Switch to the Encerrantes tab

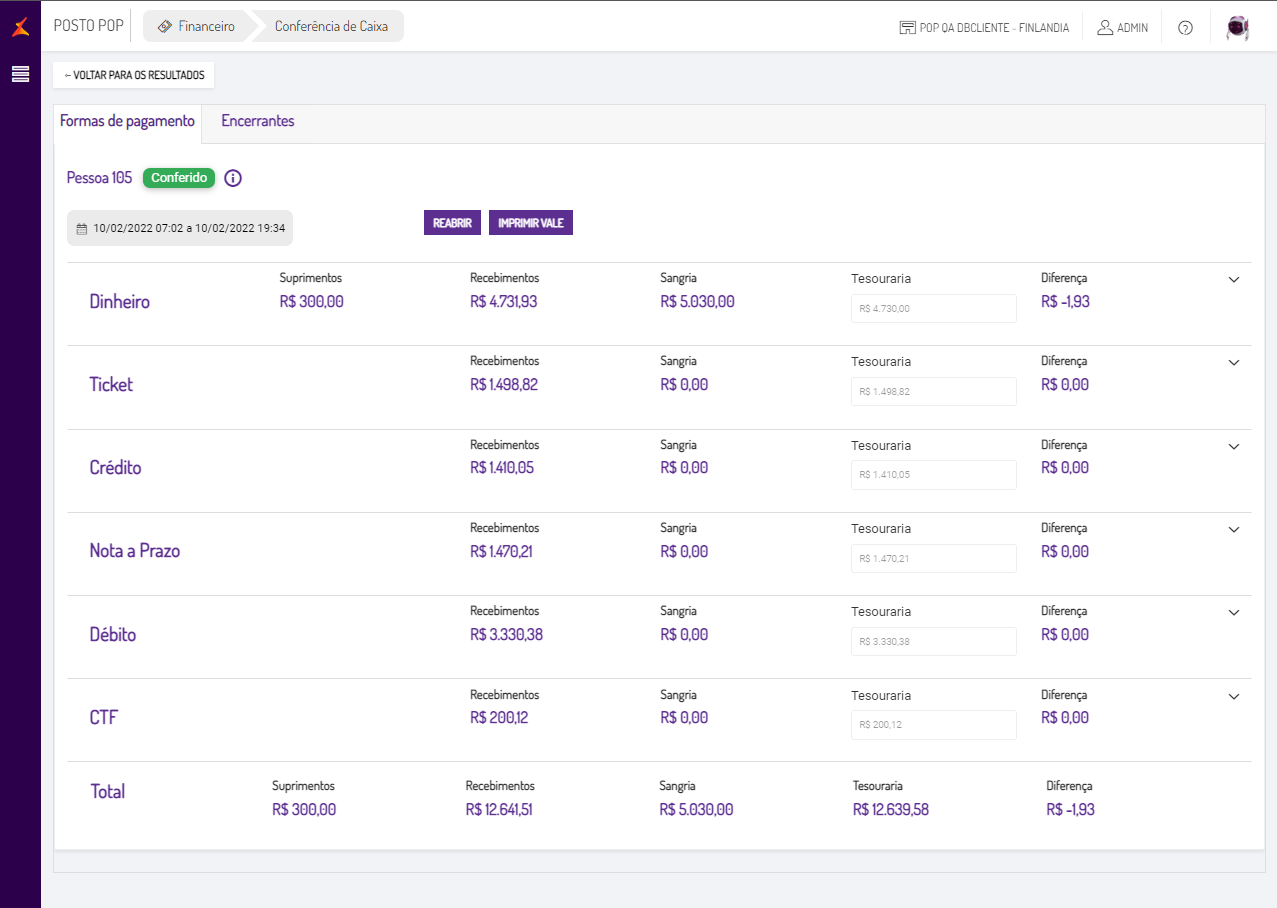(258, 121)
